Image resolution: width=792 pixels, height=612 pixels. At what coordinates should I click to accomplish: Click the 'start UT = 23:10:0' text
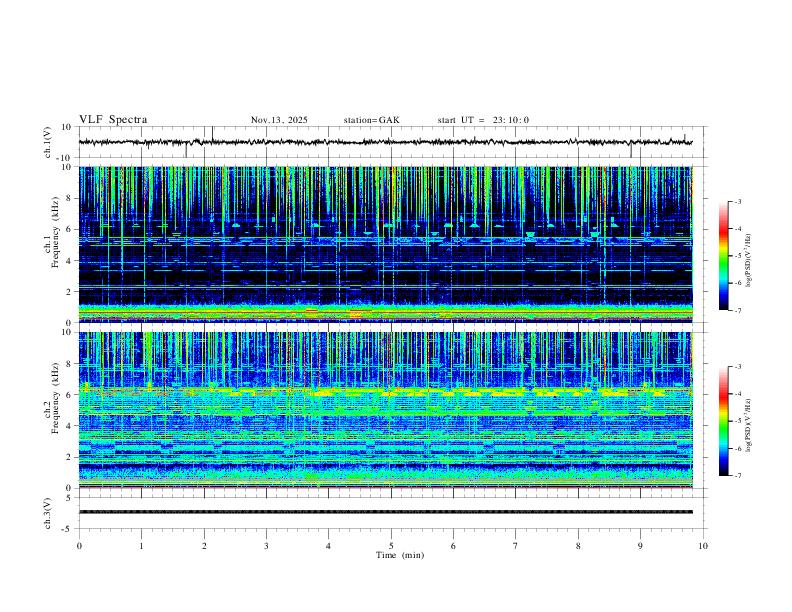click(x=483, y=120)
